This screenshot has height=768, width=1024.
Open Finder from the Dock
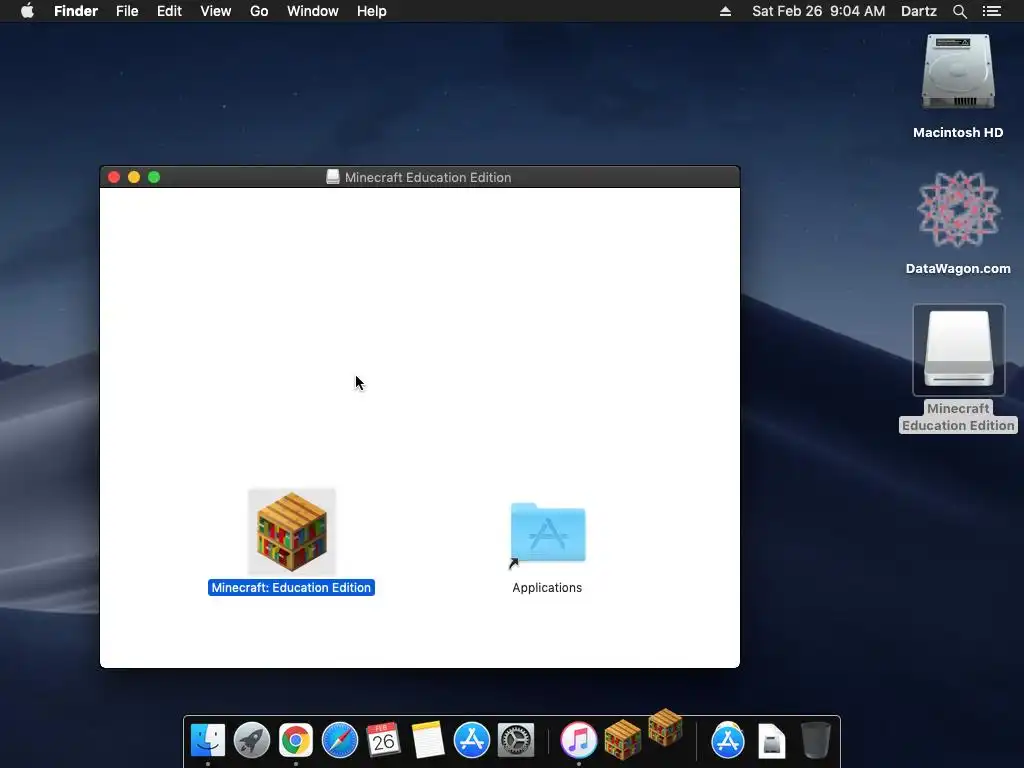[208, 741]
